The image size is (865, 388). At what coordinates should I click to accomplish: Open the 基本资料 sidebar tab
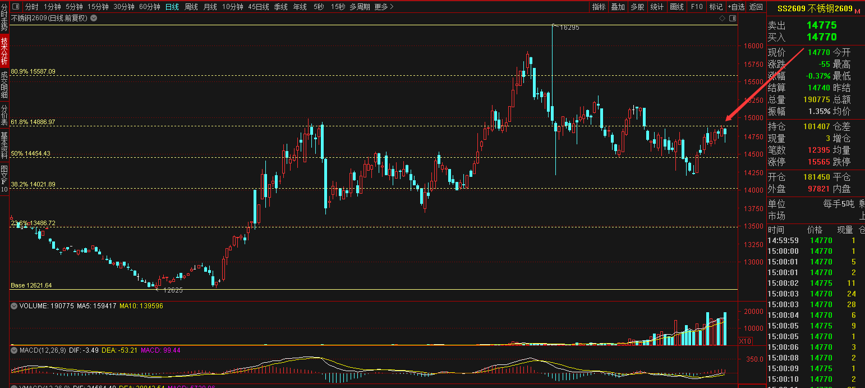point(4,146)
